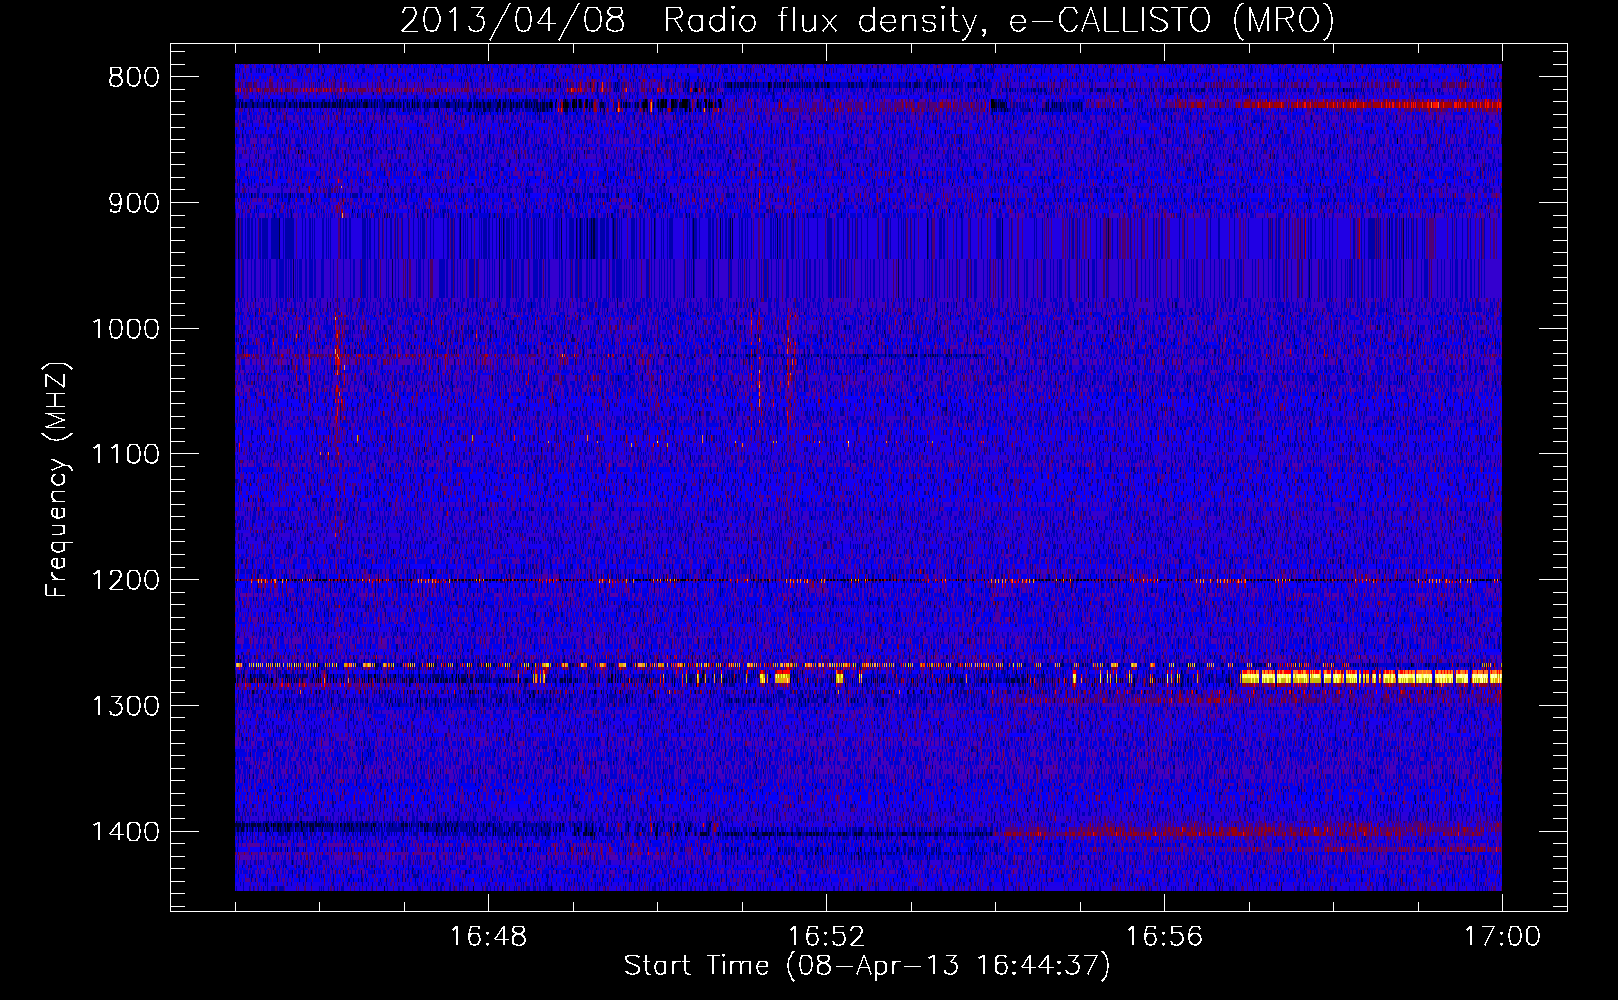
Task: Click the 16:56 time tick label
Action: click(1164, 937)
